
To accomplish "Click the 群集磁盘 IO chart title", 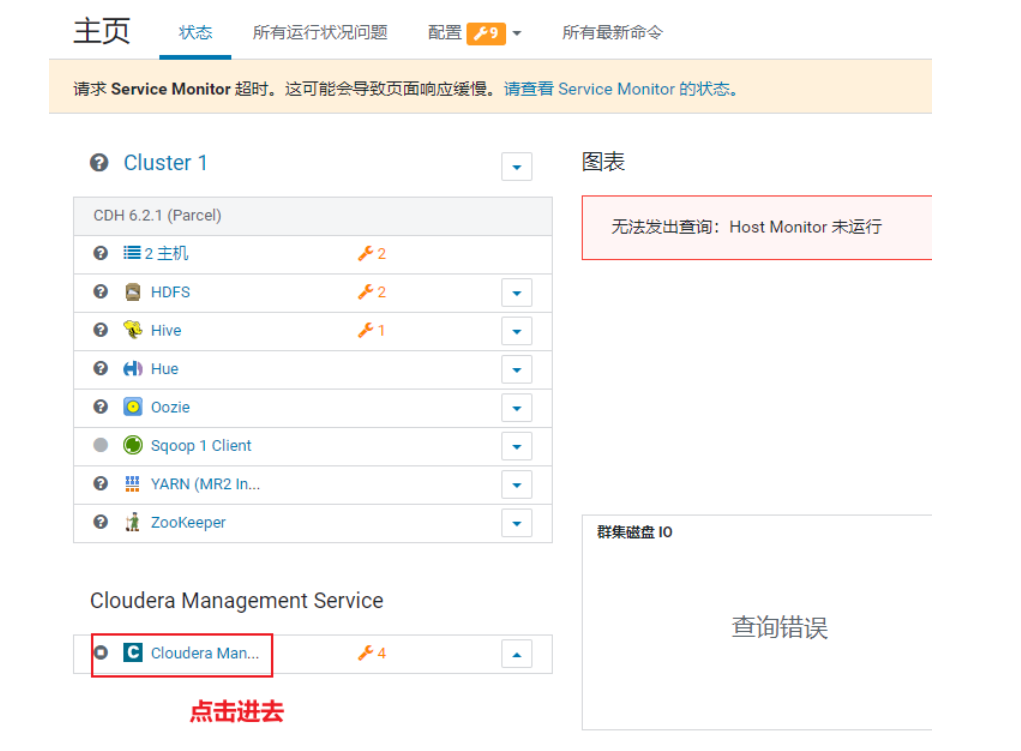I will [x=635, y=532].
